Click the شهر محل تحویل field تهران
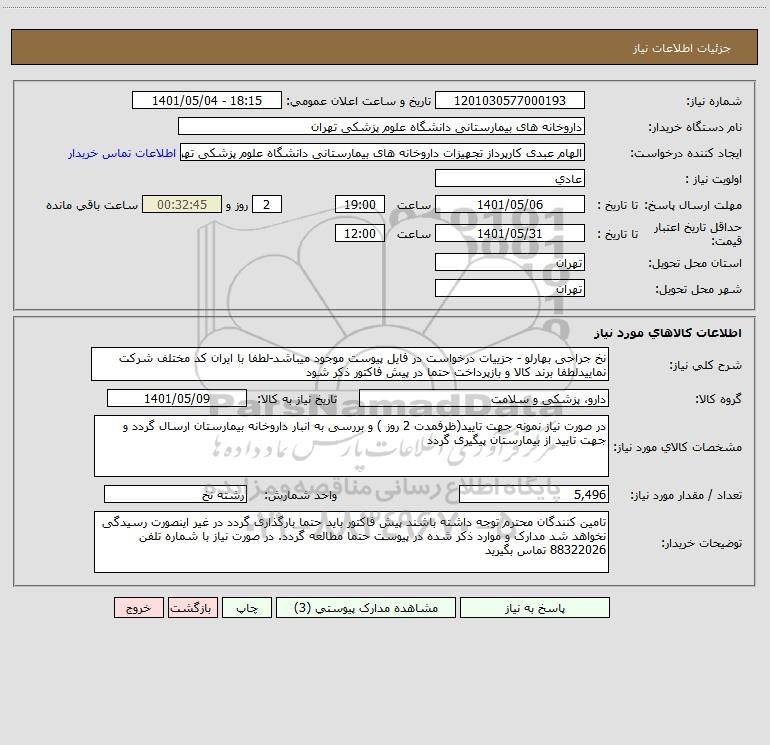 tap(510, 288)
